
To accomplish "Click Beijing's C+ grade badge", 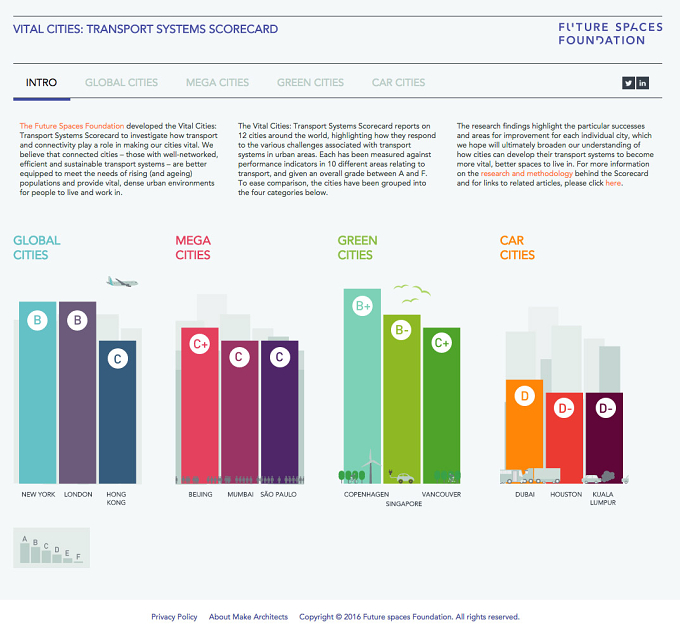I will tap(199, 344).
